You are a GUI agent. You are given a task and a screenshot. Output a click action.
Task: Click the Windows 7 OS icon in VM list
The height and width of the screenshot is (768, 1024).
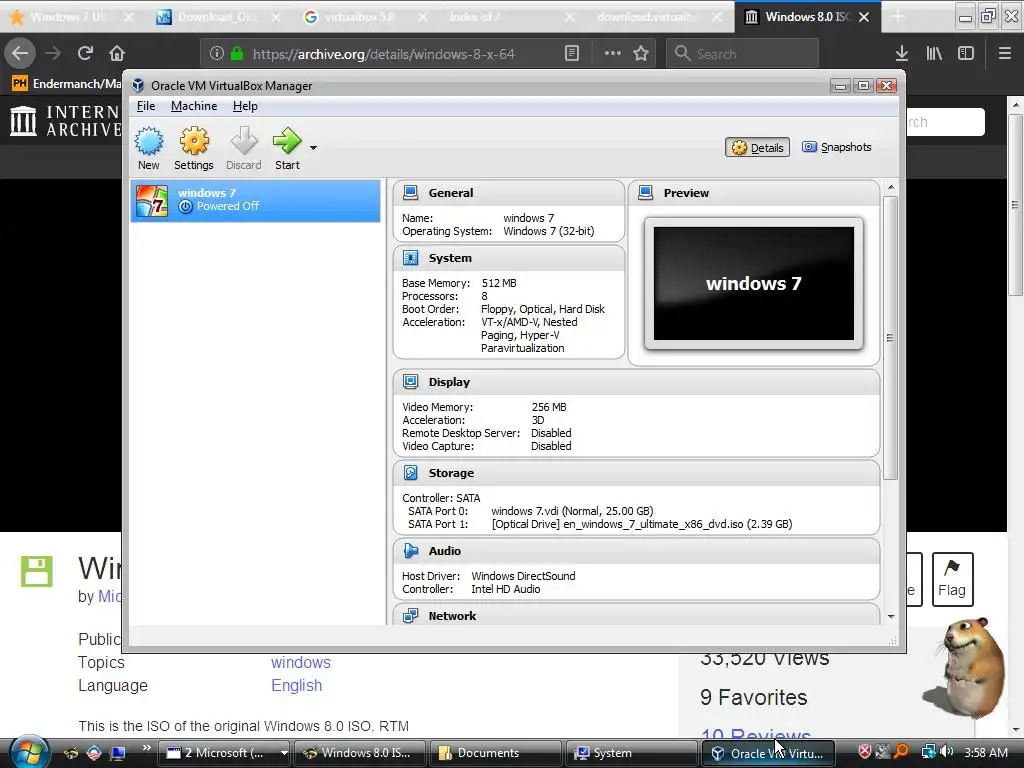(152, 200)
